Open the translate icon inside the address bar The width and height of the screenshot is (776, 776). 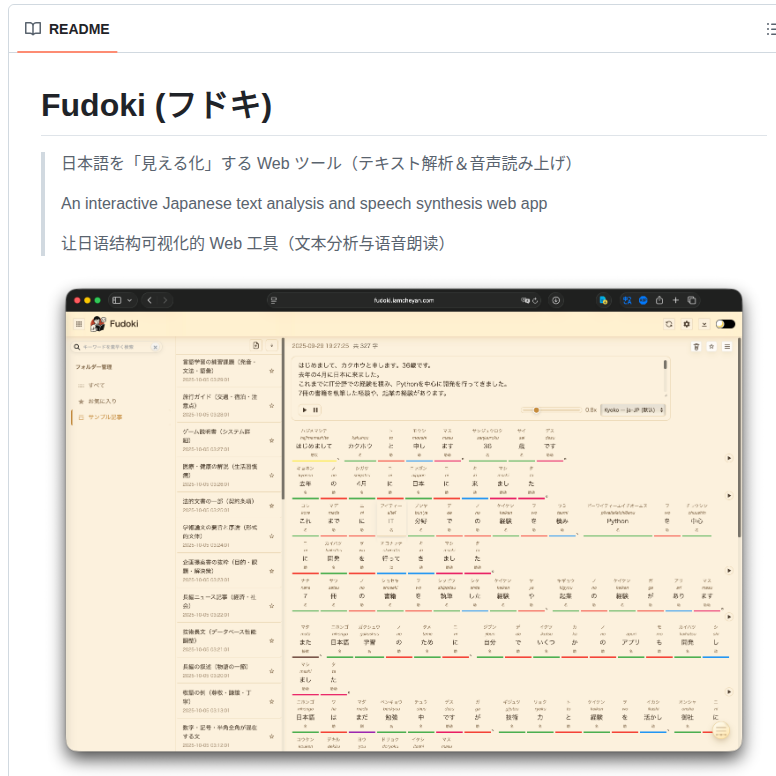pos(525,300)
